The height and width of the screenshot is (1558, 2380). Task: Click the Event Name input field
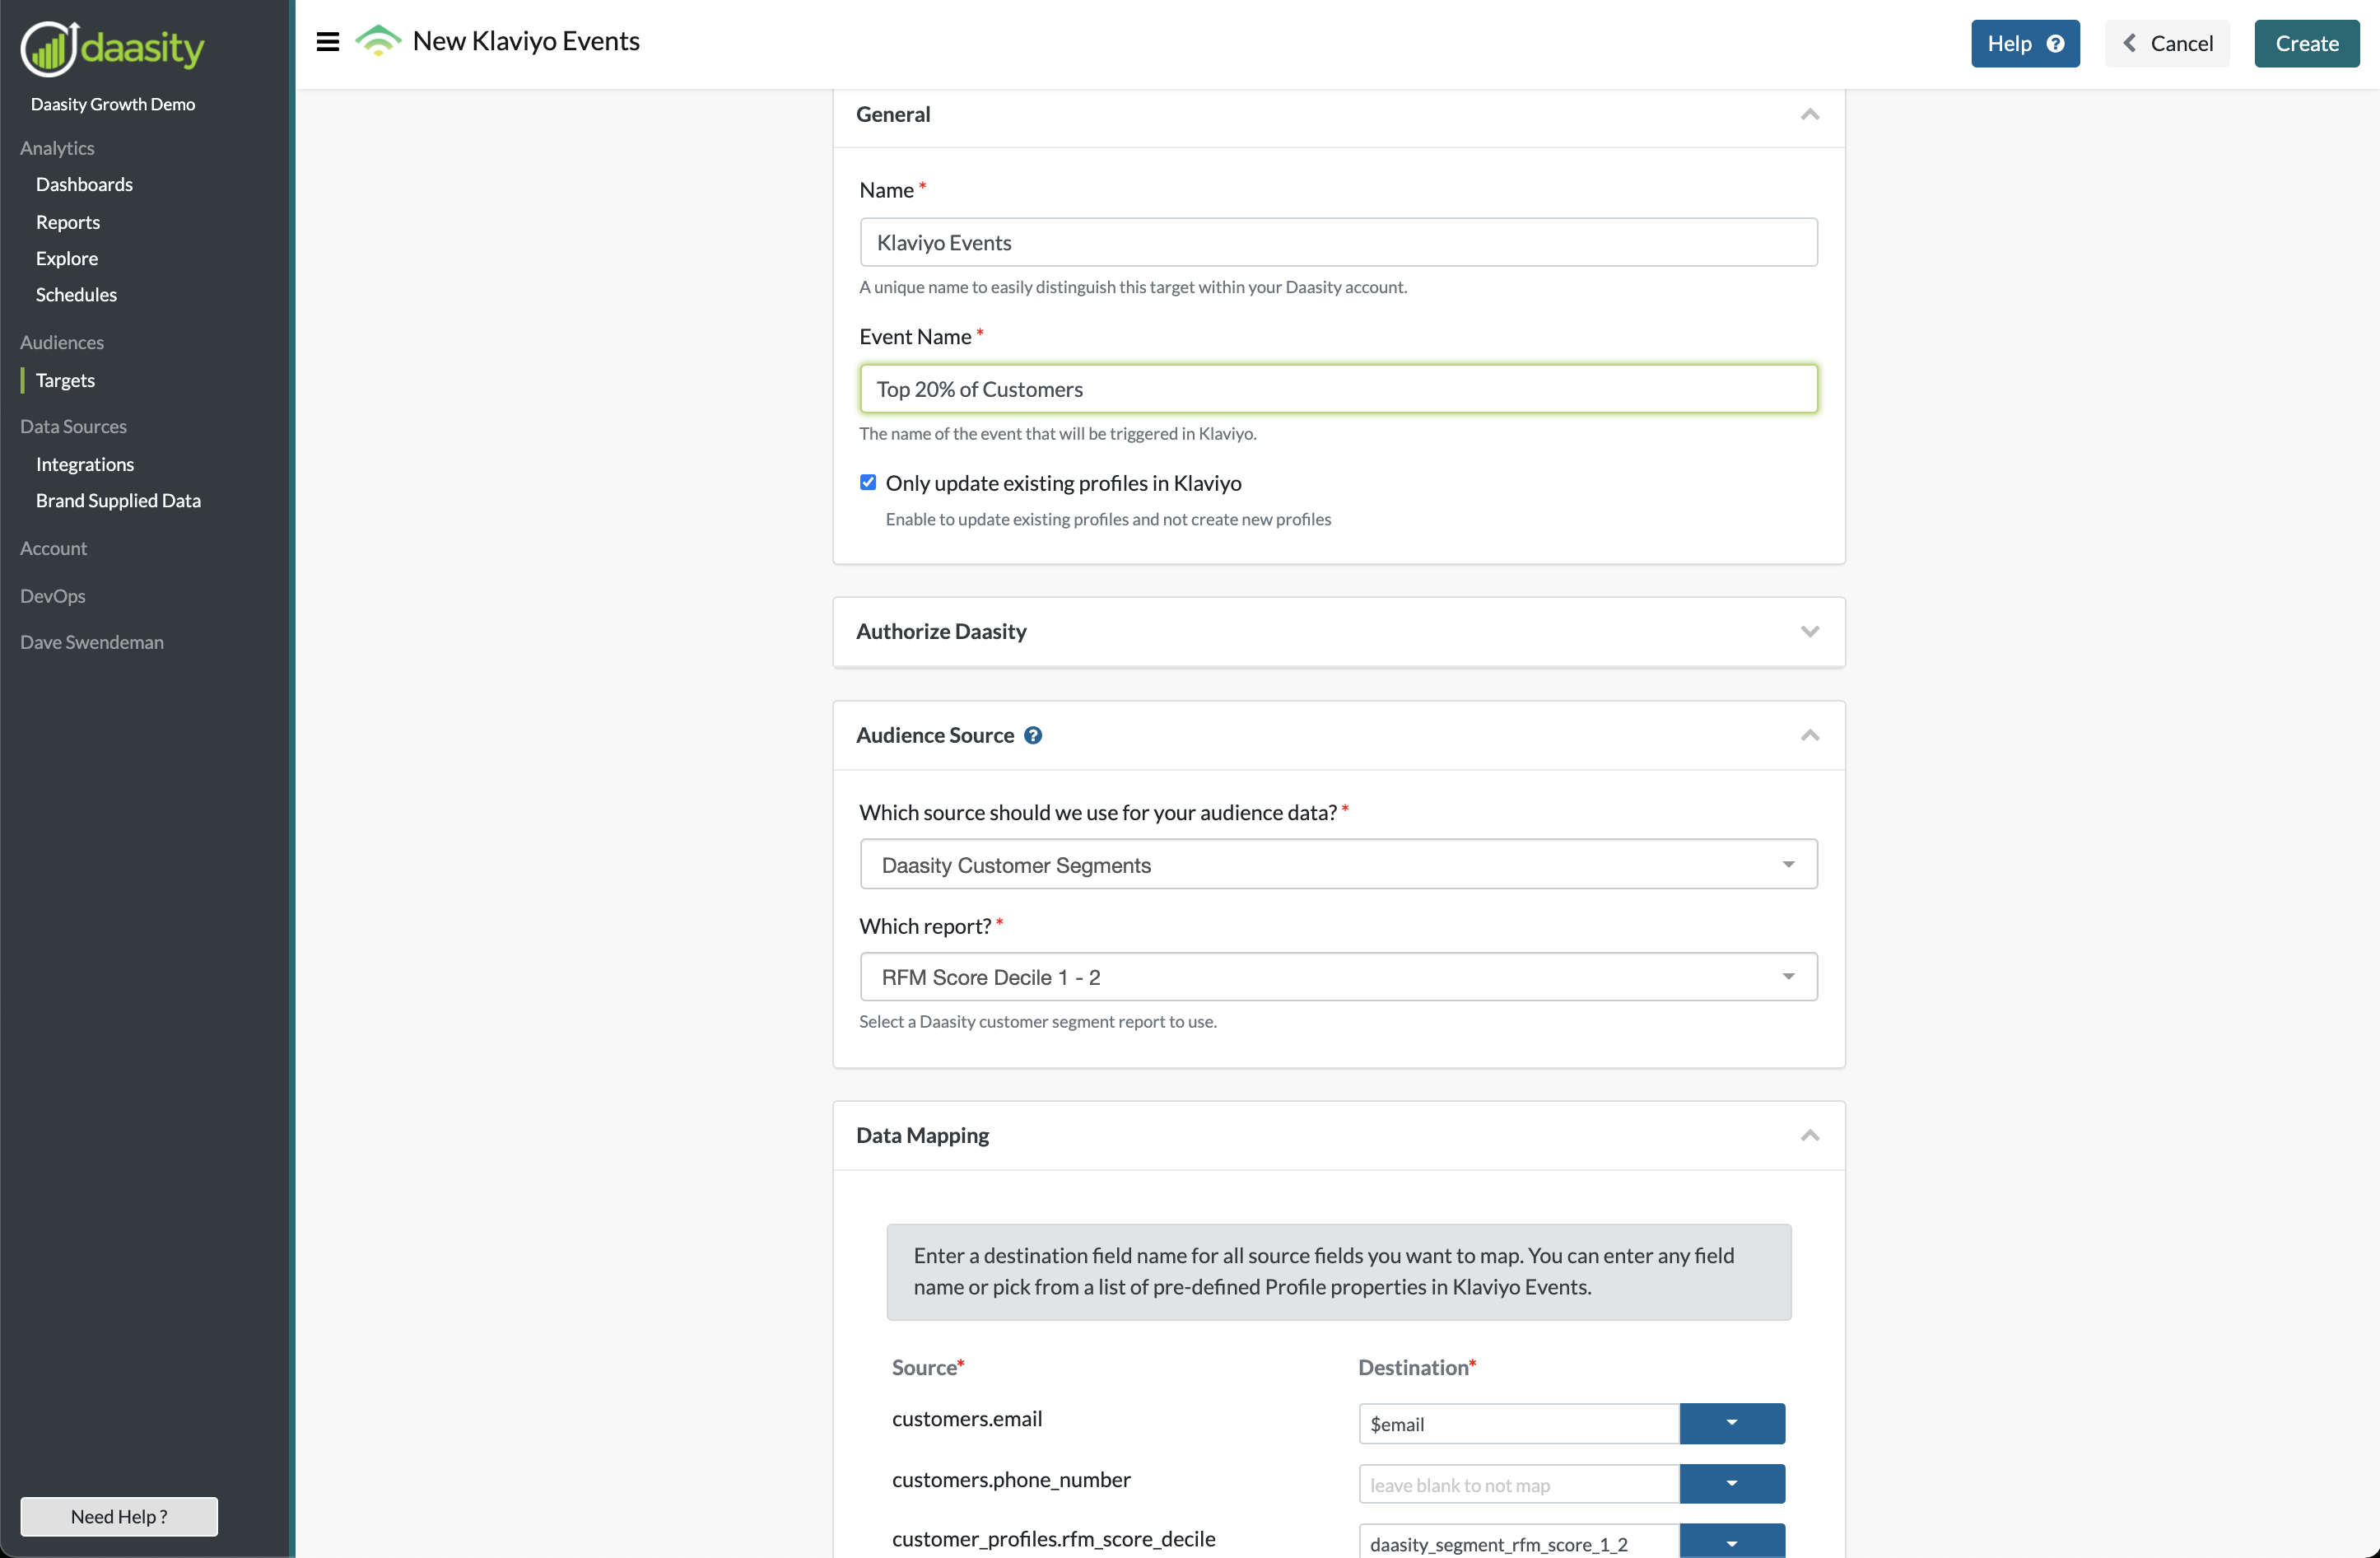[1338, 389]
